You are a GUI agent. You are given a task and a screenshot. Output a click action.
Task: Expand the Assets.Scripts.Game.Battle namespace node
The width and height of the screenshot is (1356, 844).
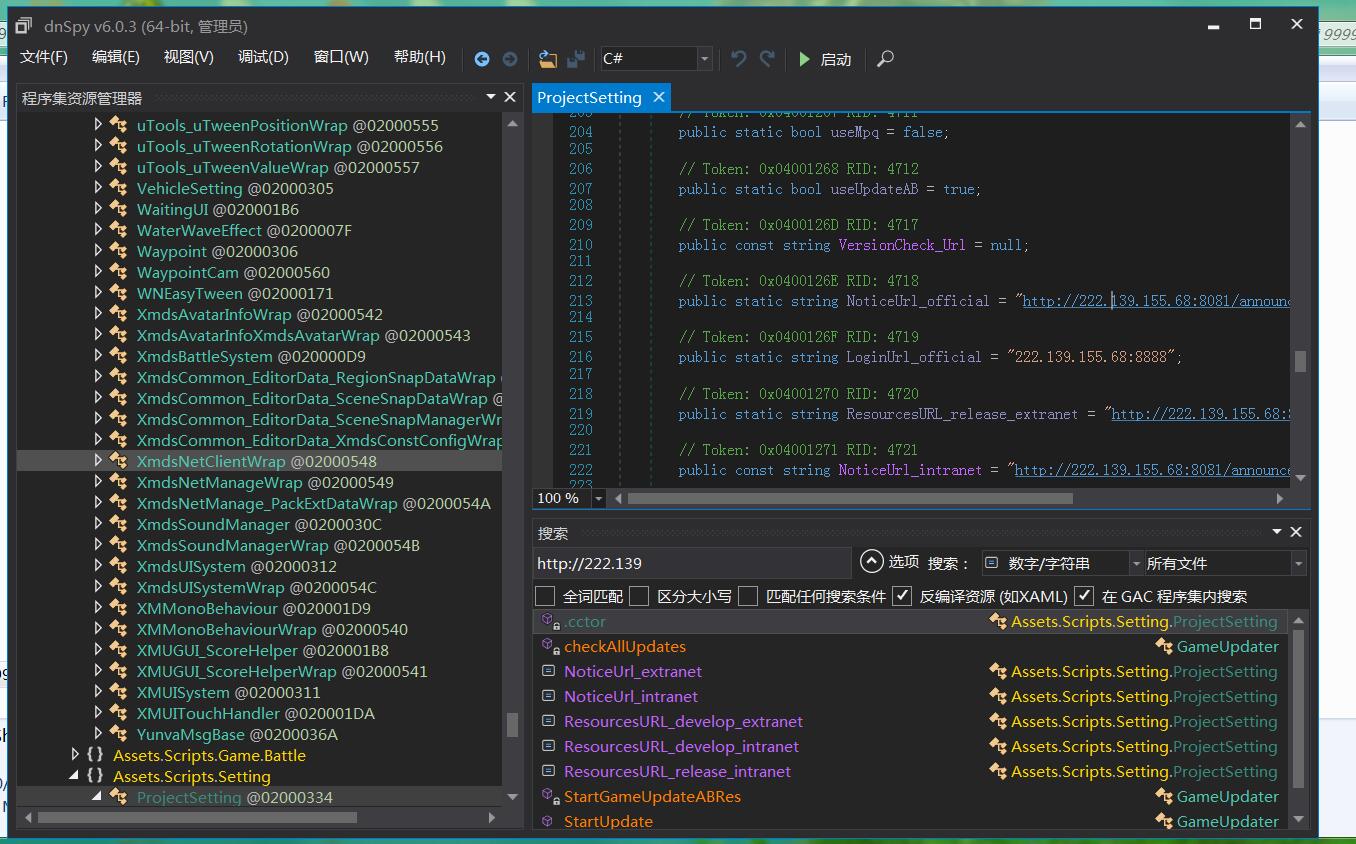coord(75,755)
